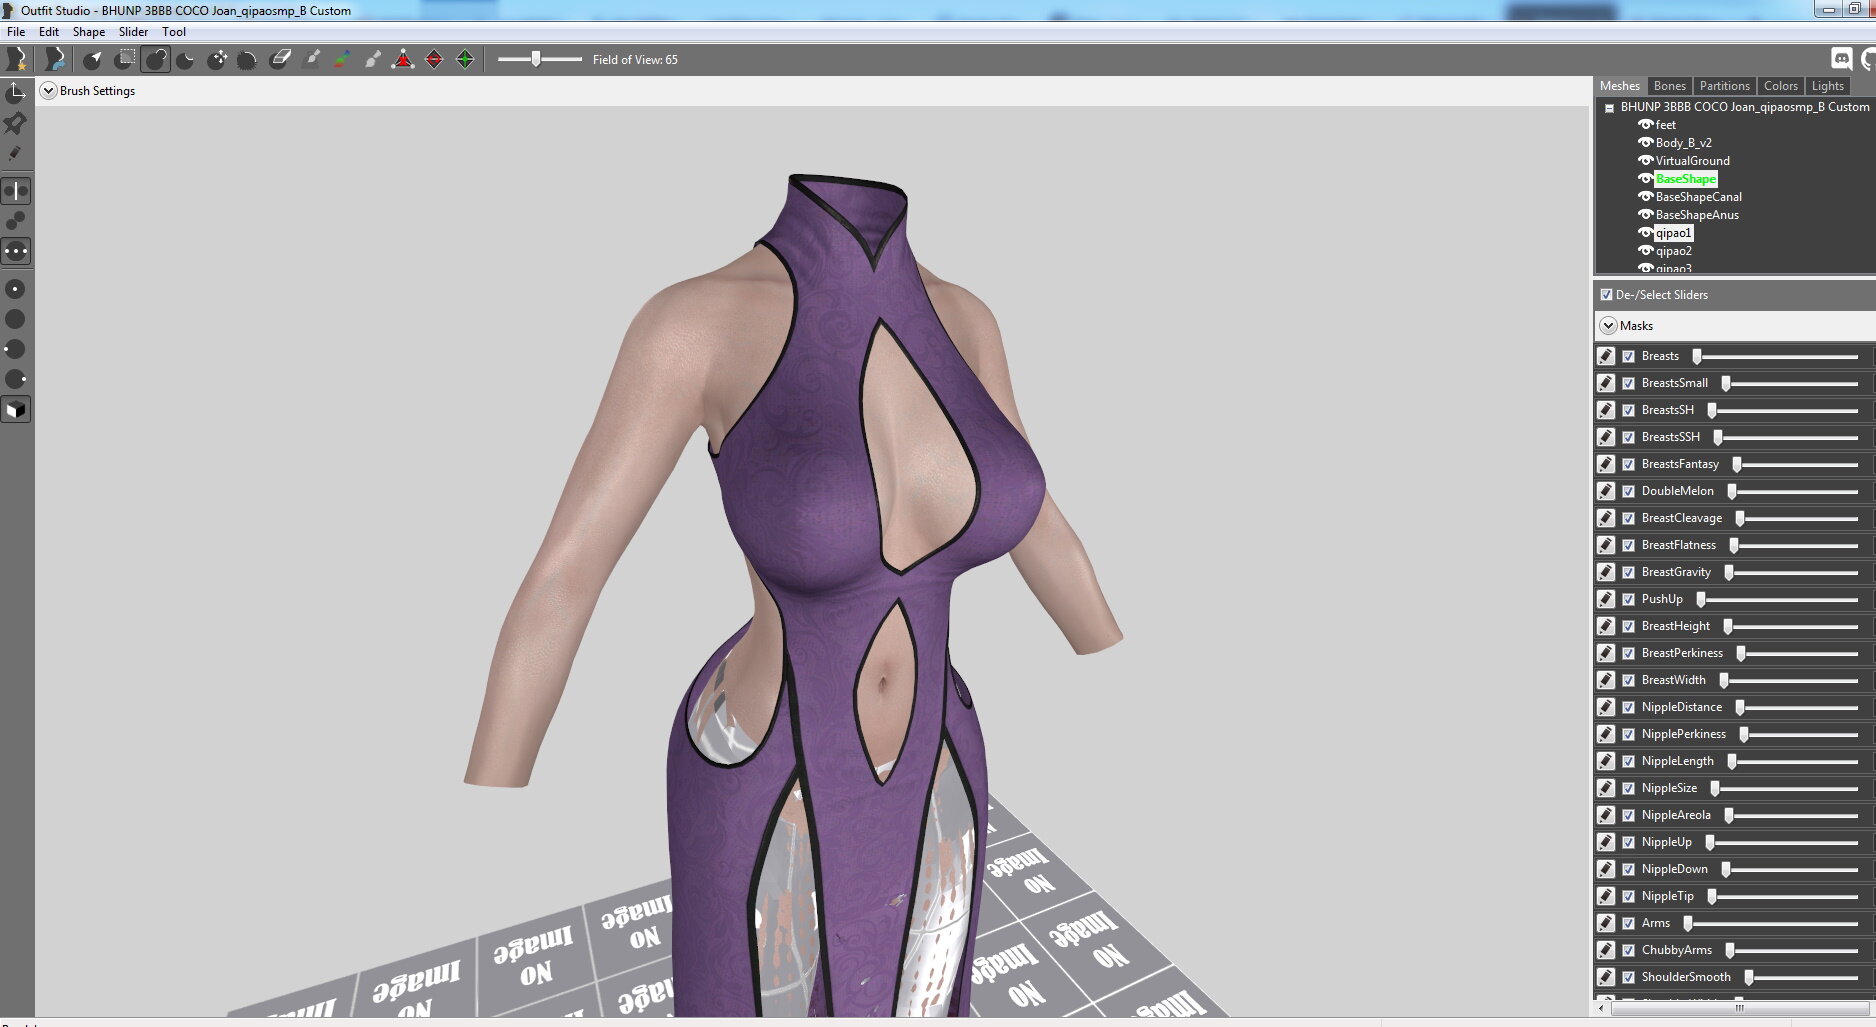Hide the Body_B_v2 mesh via eye icon

(x=1645, y=143)
